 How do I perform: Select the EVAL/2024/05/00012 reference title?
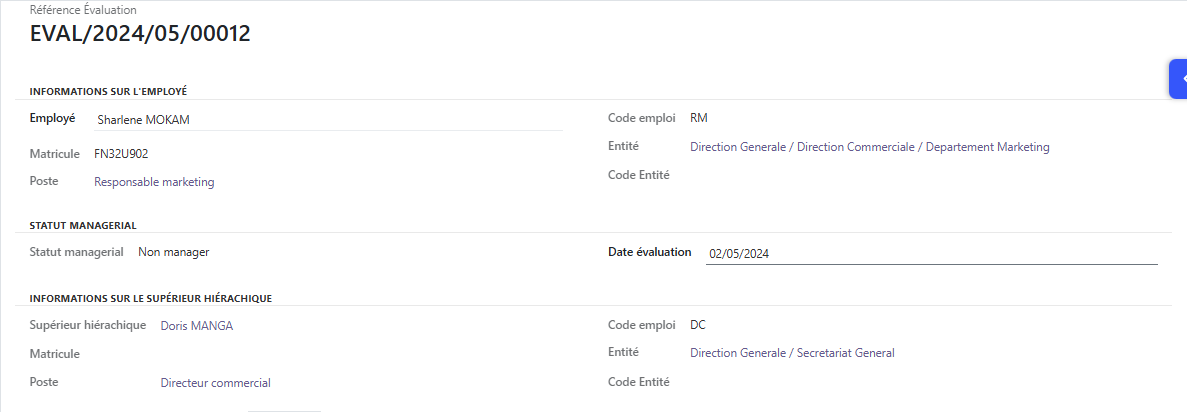coord(140,34)
